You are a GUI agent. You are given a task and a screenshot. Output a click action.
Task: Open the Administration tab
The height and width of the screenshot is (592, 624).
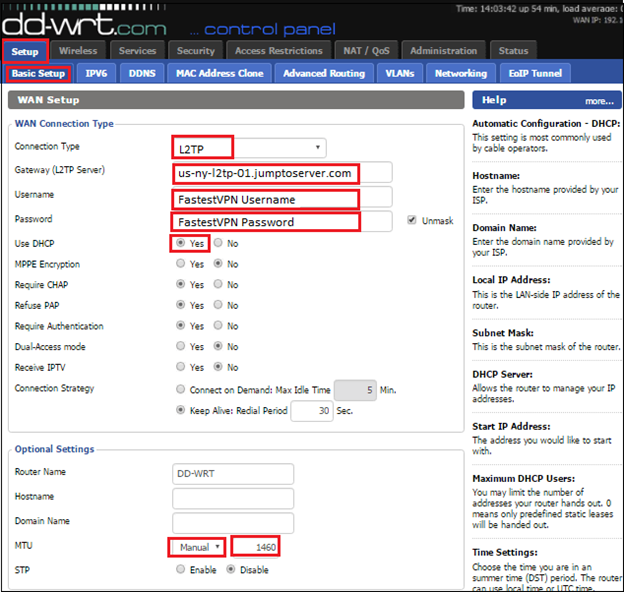(443, 51)
